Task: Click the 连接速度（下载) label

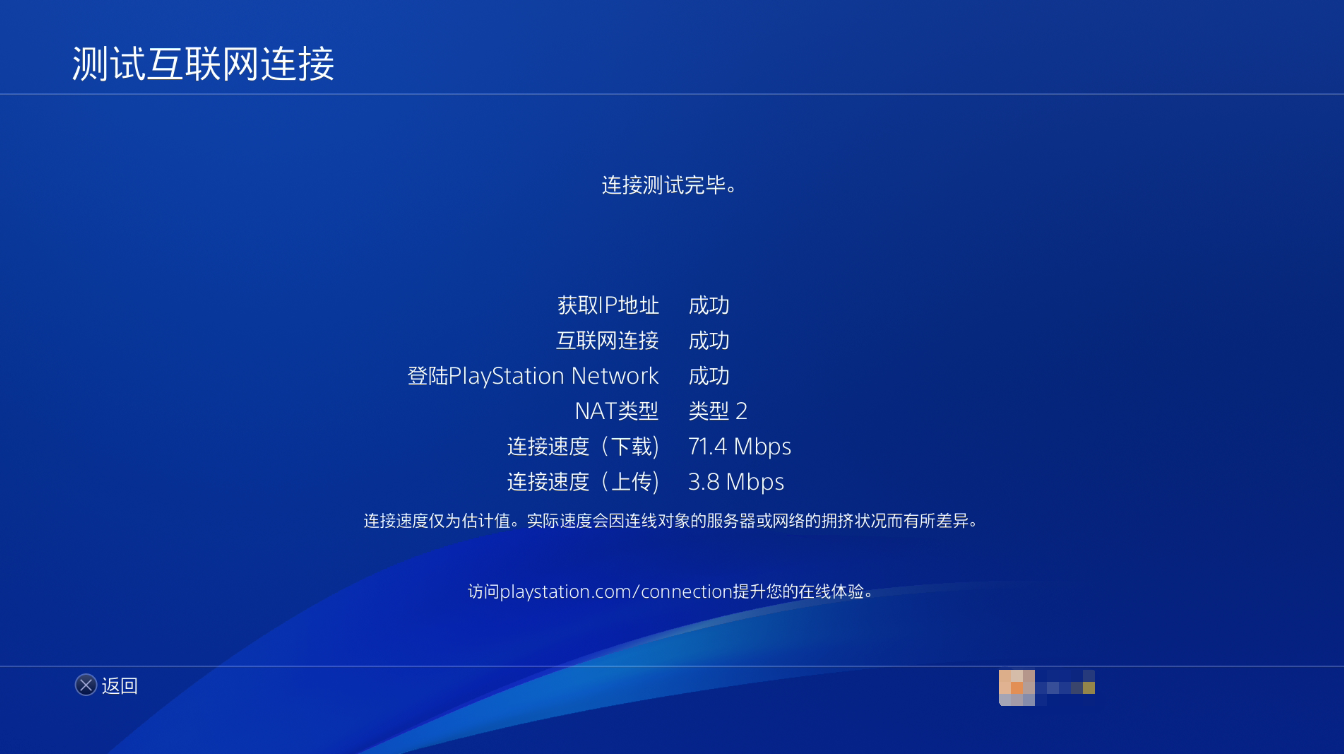Action: [x=583, y=446]
